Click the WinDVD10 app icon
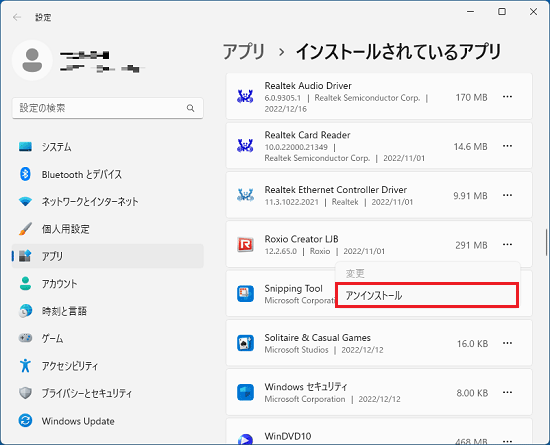Viewport: 550px width, 445px height. (245, 439)
